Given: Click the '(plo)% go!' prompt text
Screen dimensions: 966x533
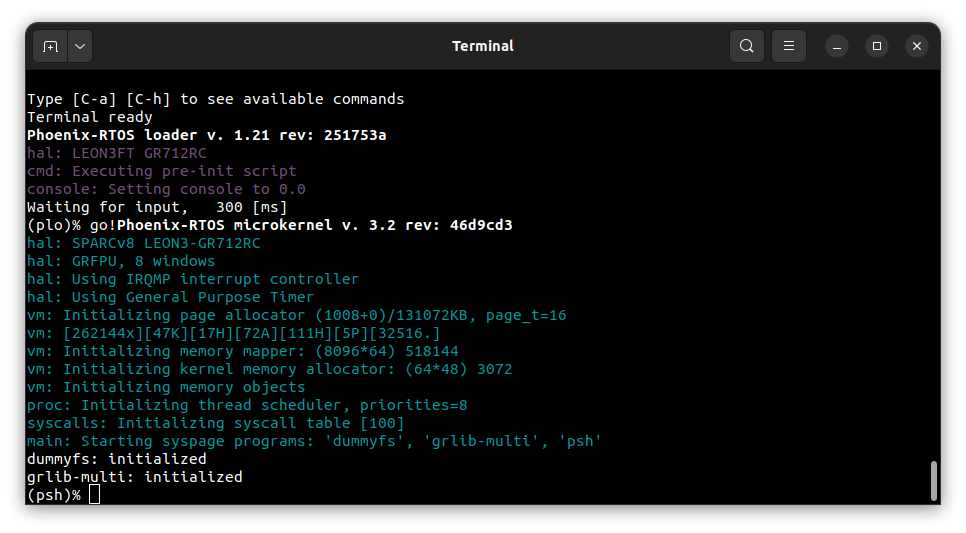Looking at the screenshot, I should (x=71, y=225).
